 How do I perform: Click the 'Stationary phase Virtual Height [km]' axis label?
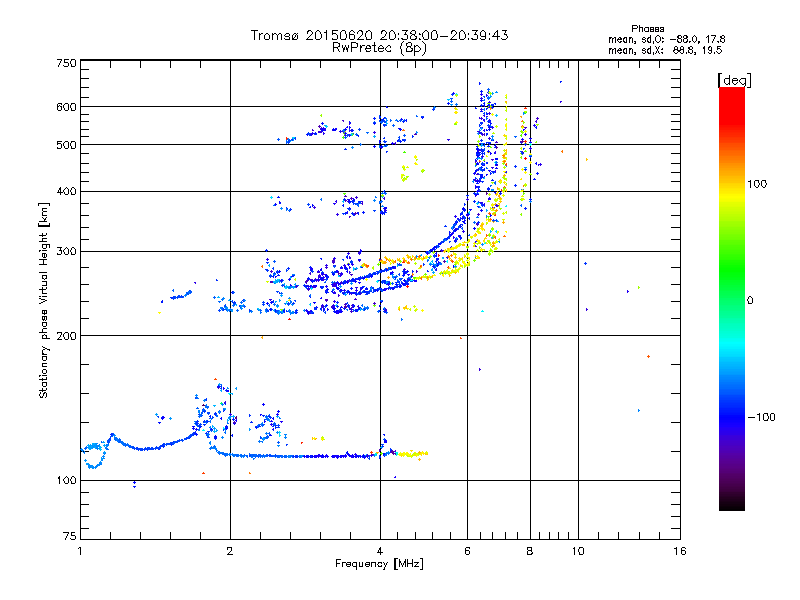[x=43, y=300]
